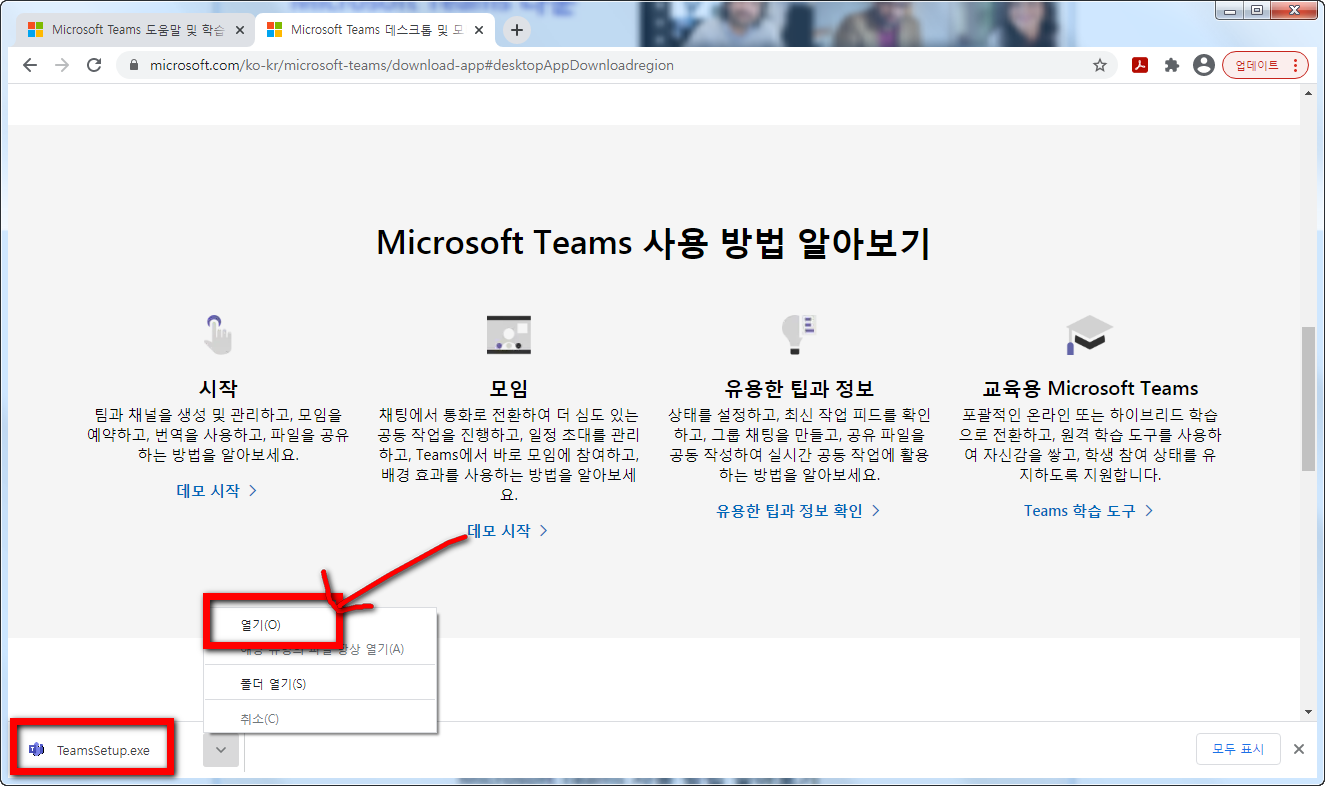The image size is (1325, 786).
Task: Go back with the browser back arrow
Action: coord(30,65)
